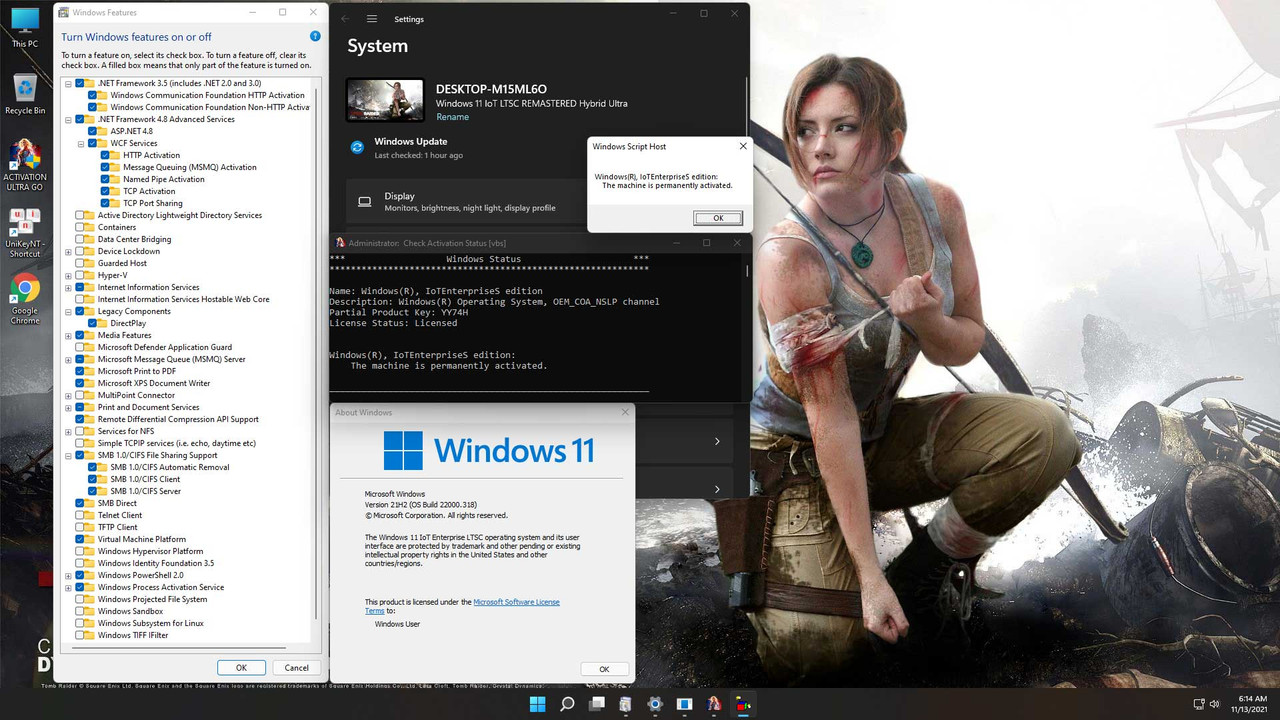Screen dimensions: 1280x720
Task: Check the Windows Sandbox checkbox
Action: tap(80, 611)
